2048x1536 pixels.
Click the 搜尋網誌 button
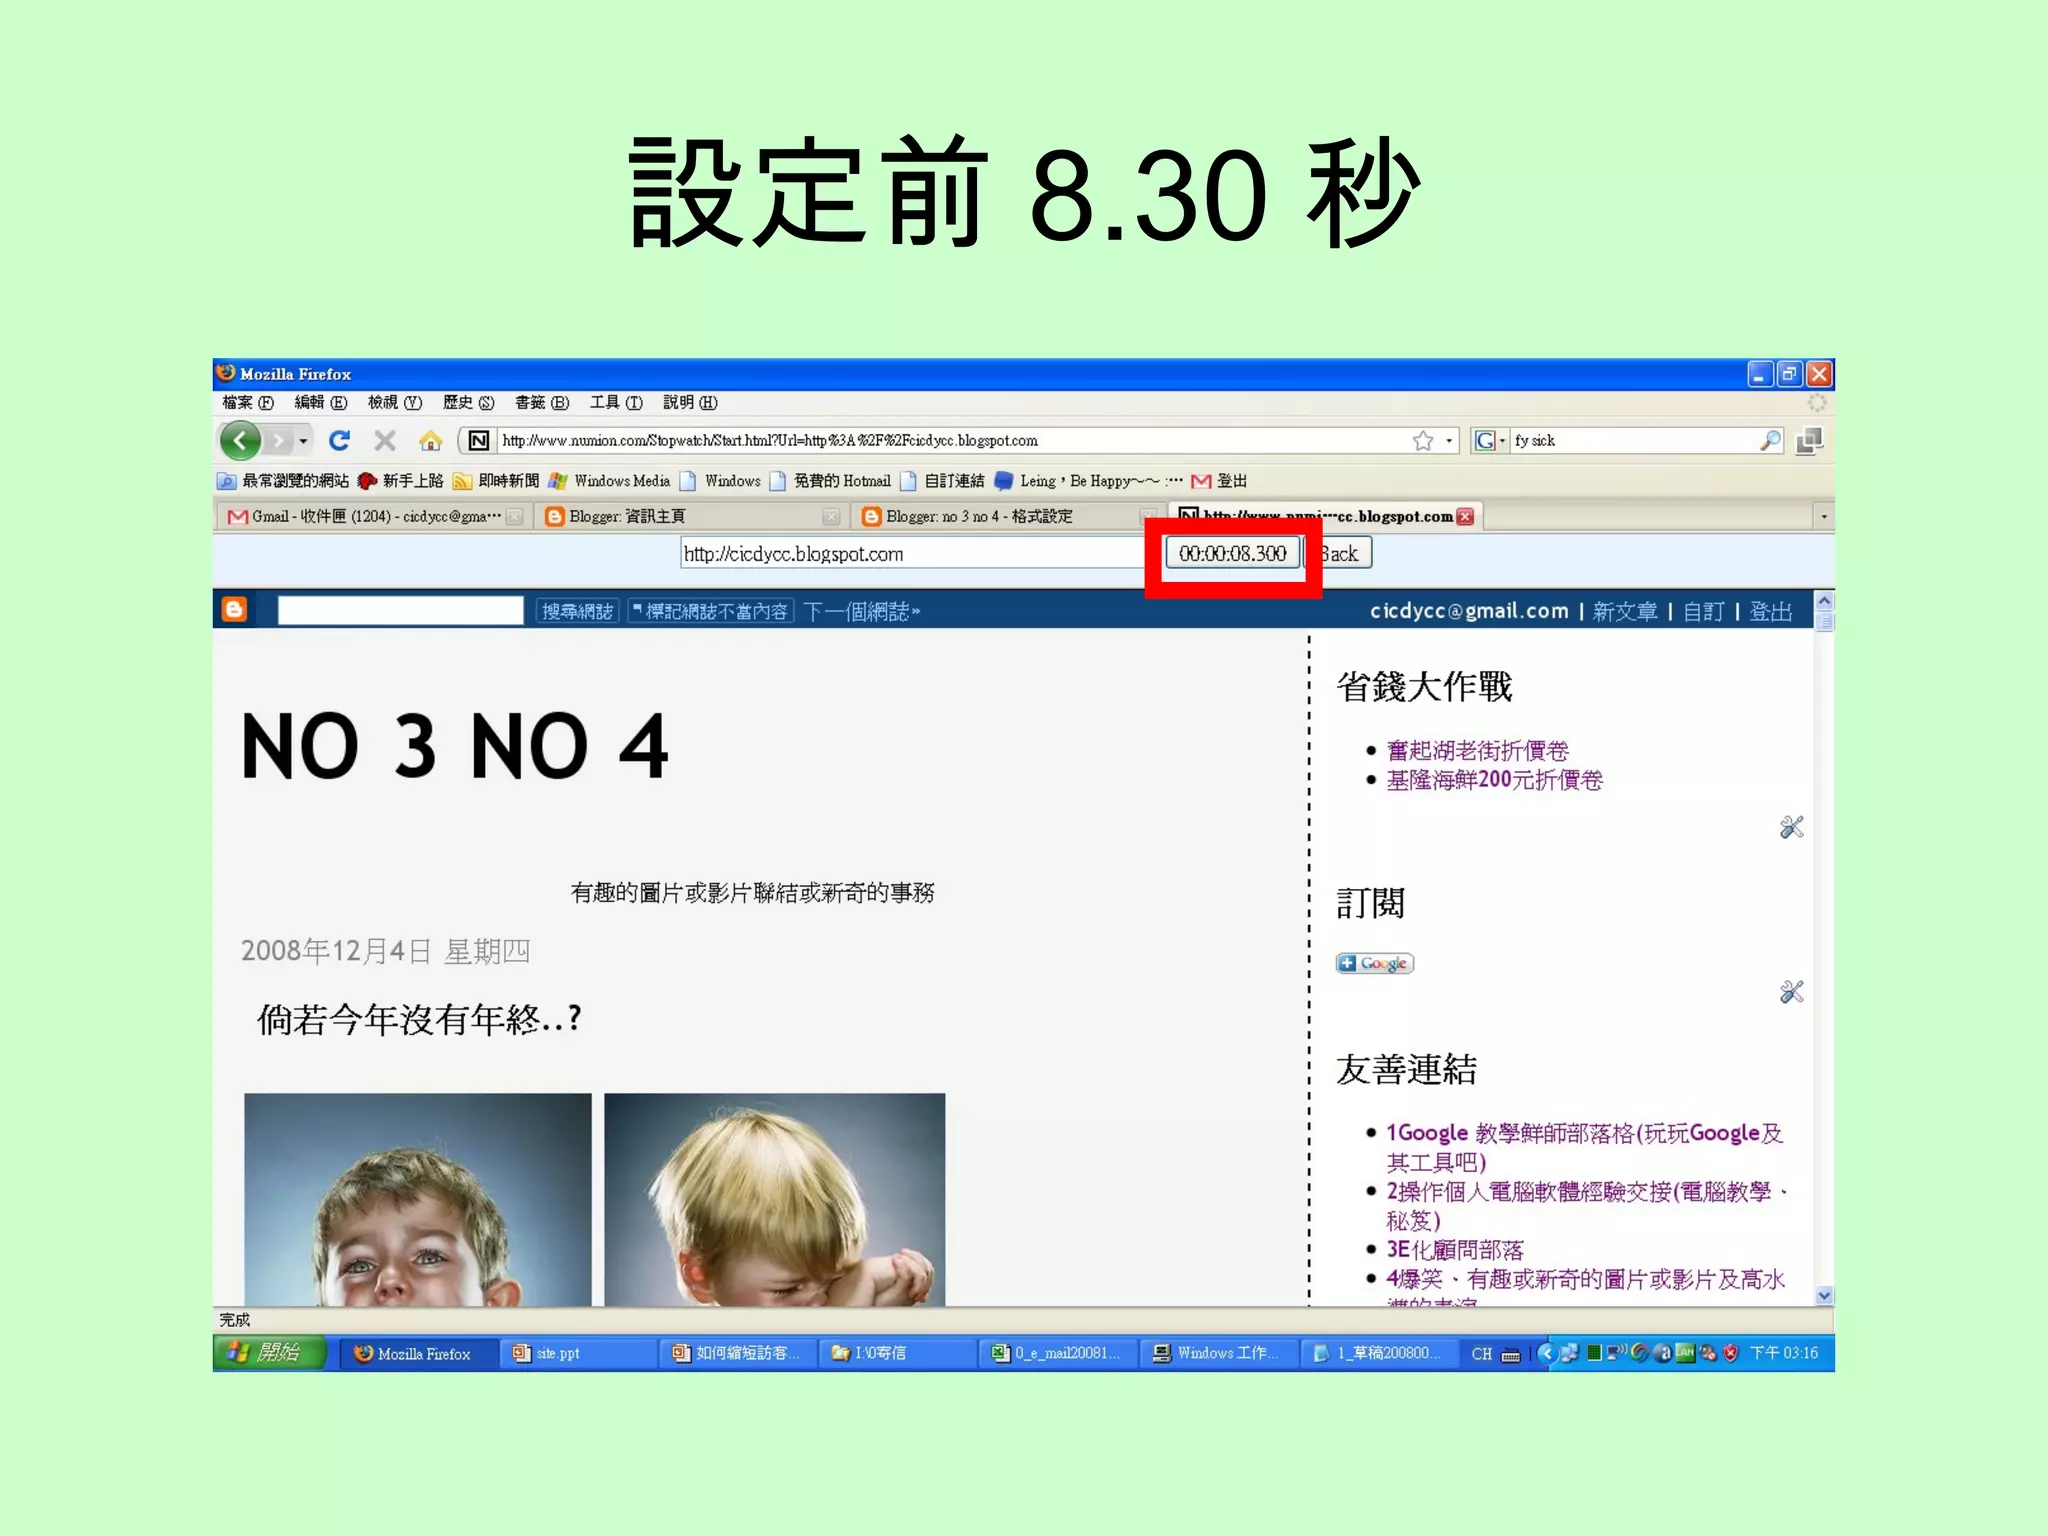coord(578,611)
